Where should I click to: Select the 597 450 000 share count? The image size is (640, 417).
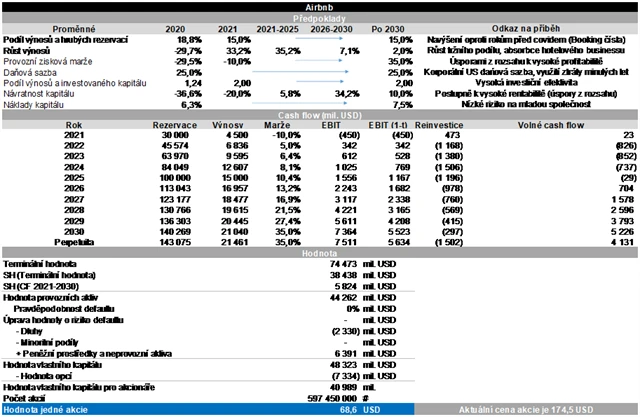point(332,399)
